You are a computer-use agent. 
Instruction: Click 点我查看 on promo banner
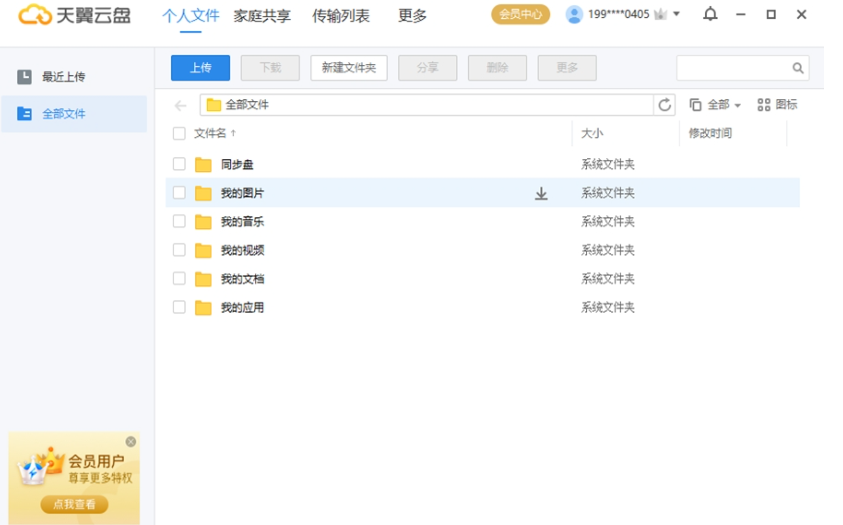74,504
